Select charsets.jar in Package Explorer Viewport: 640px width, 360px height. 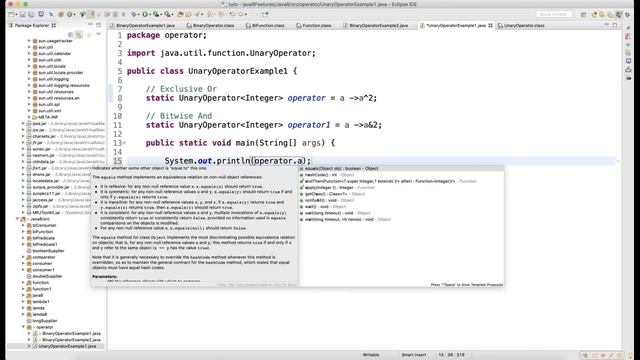point(65,136)
